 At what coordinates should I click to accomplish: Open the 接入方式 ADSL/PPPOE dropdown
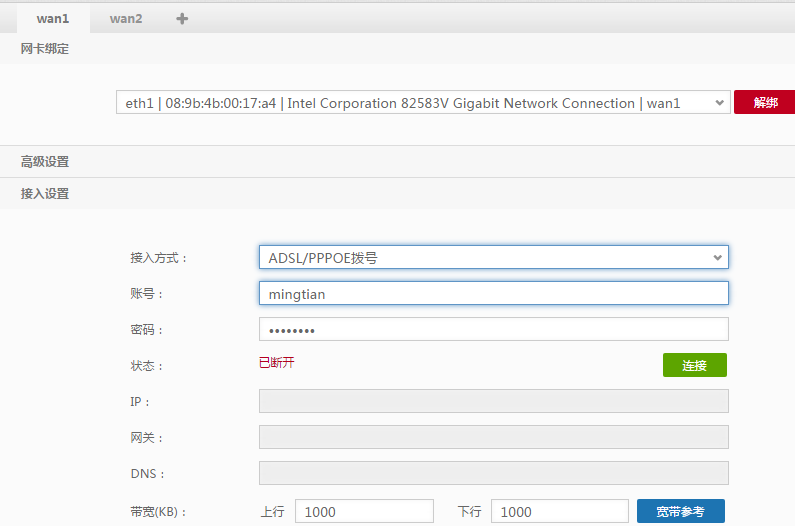[493, 257]
